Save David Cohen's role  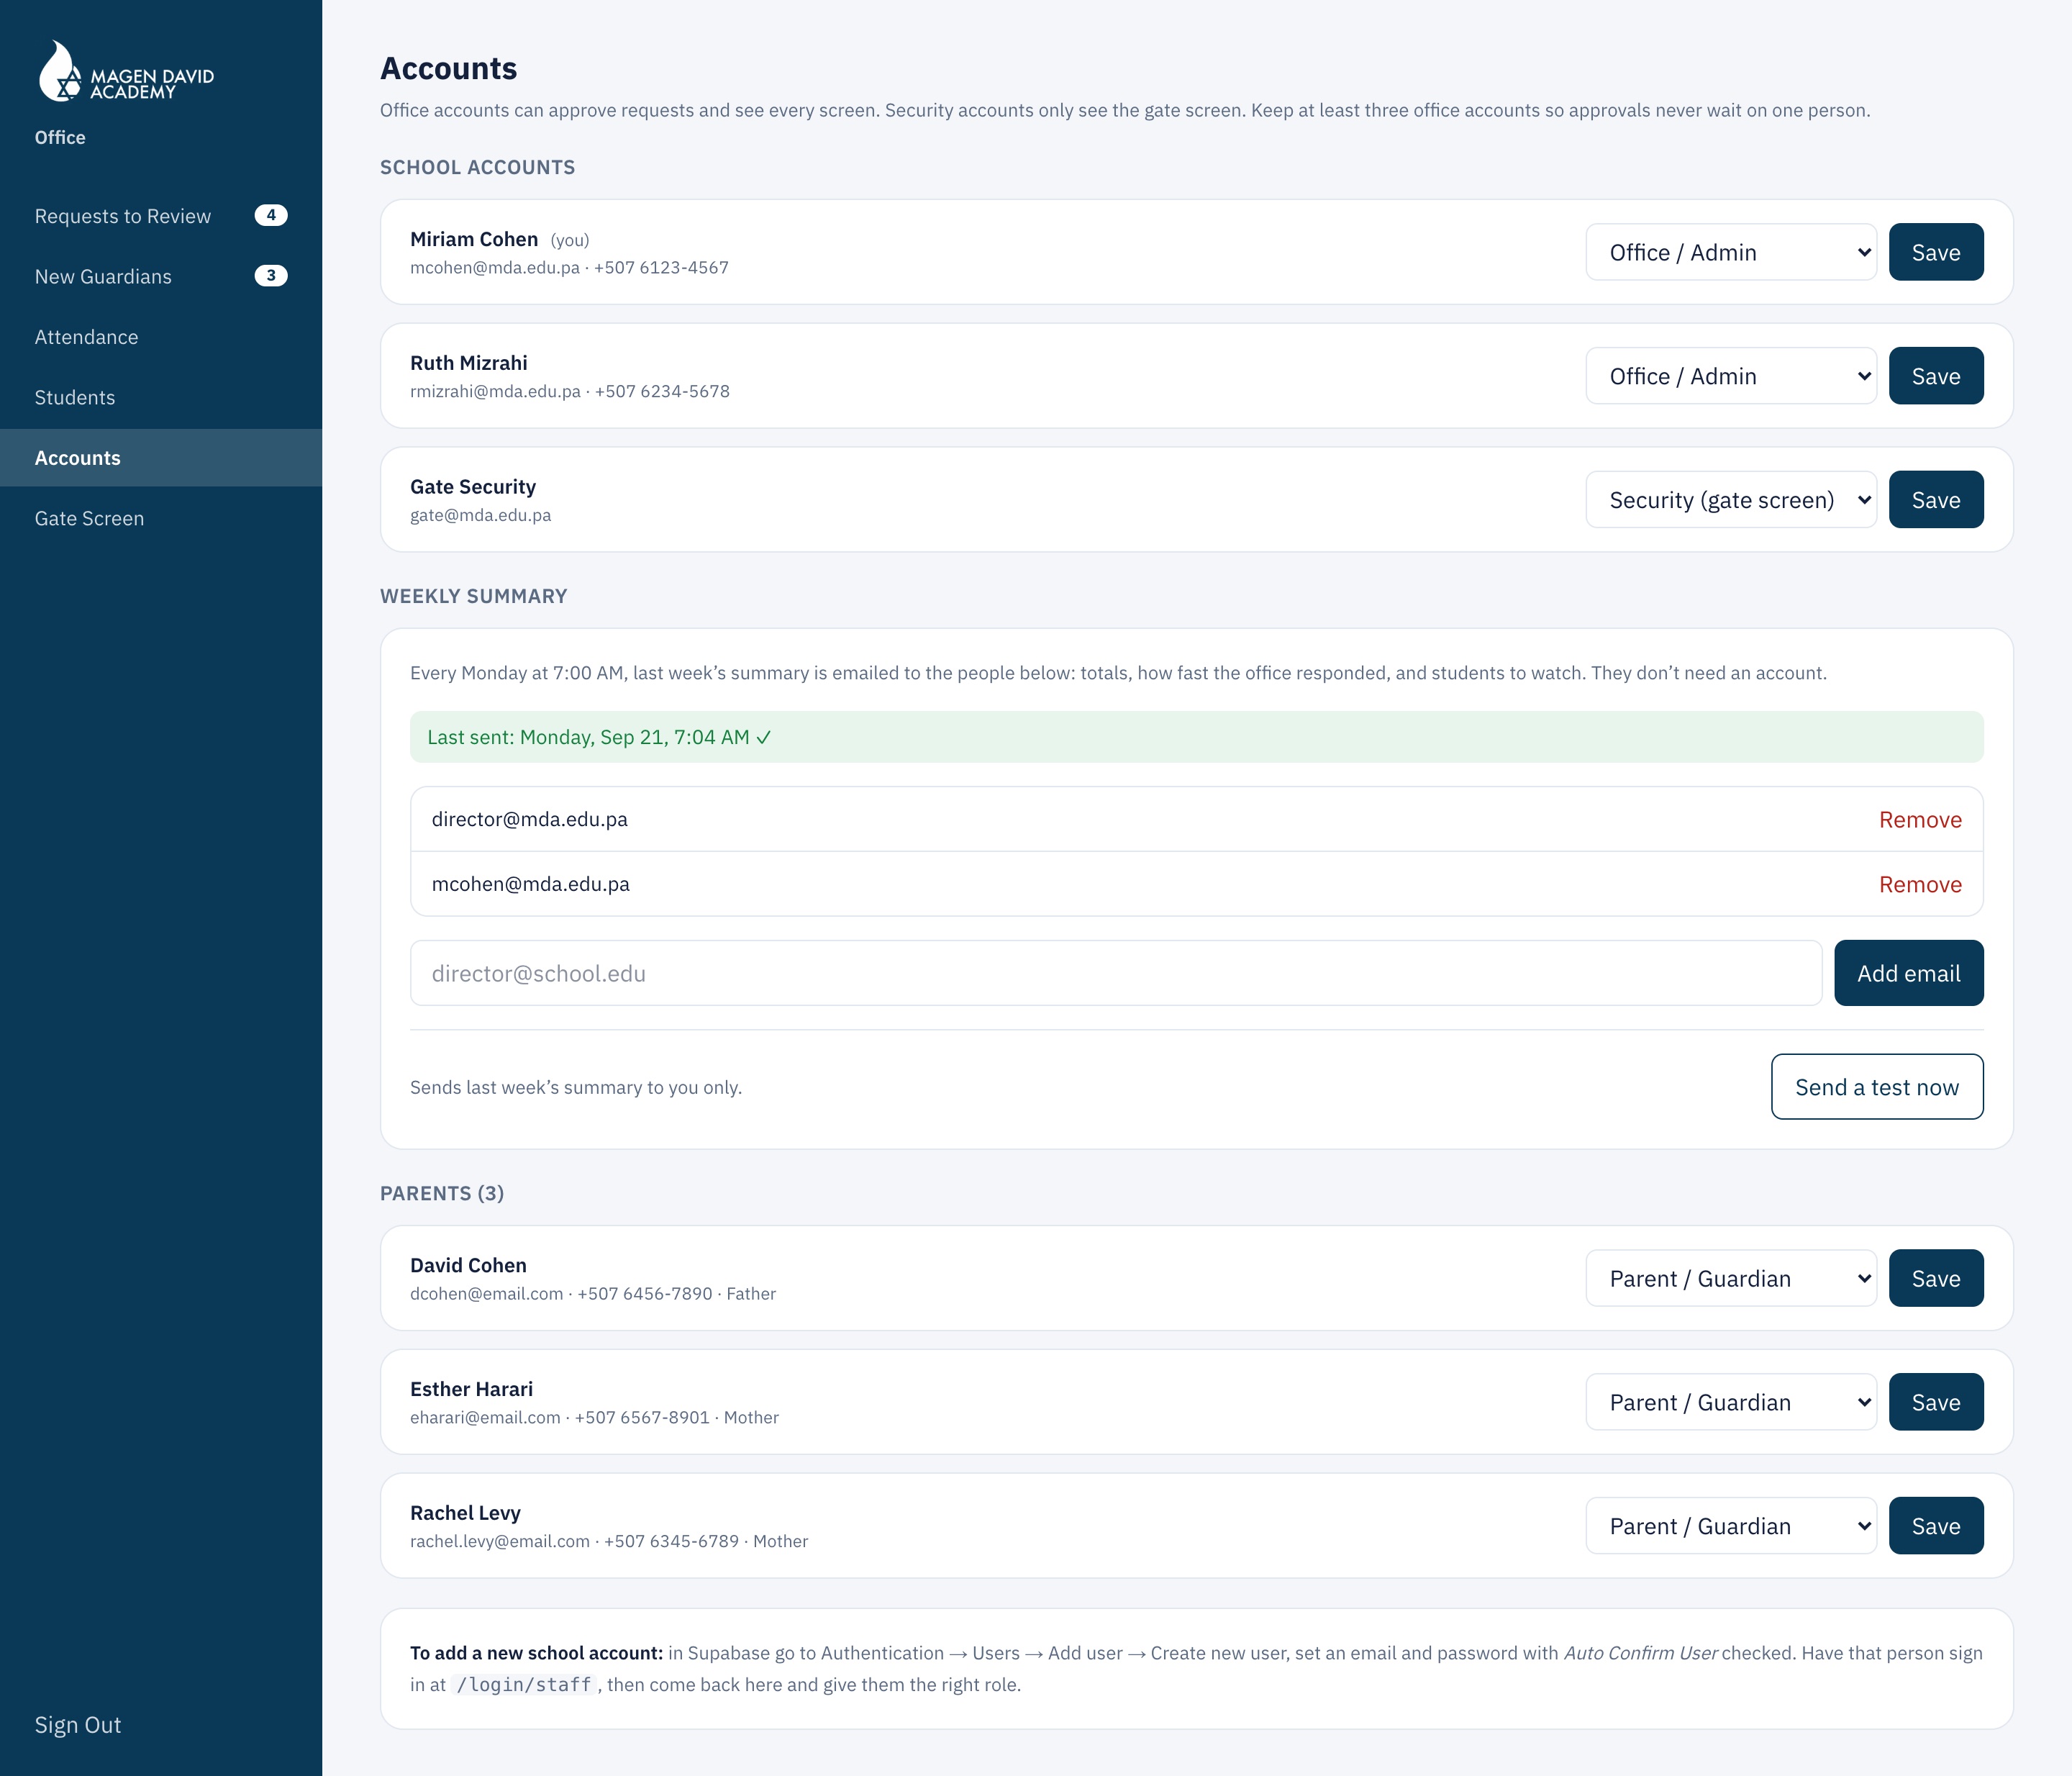pos(1936,1278)
